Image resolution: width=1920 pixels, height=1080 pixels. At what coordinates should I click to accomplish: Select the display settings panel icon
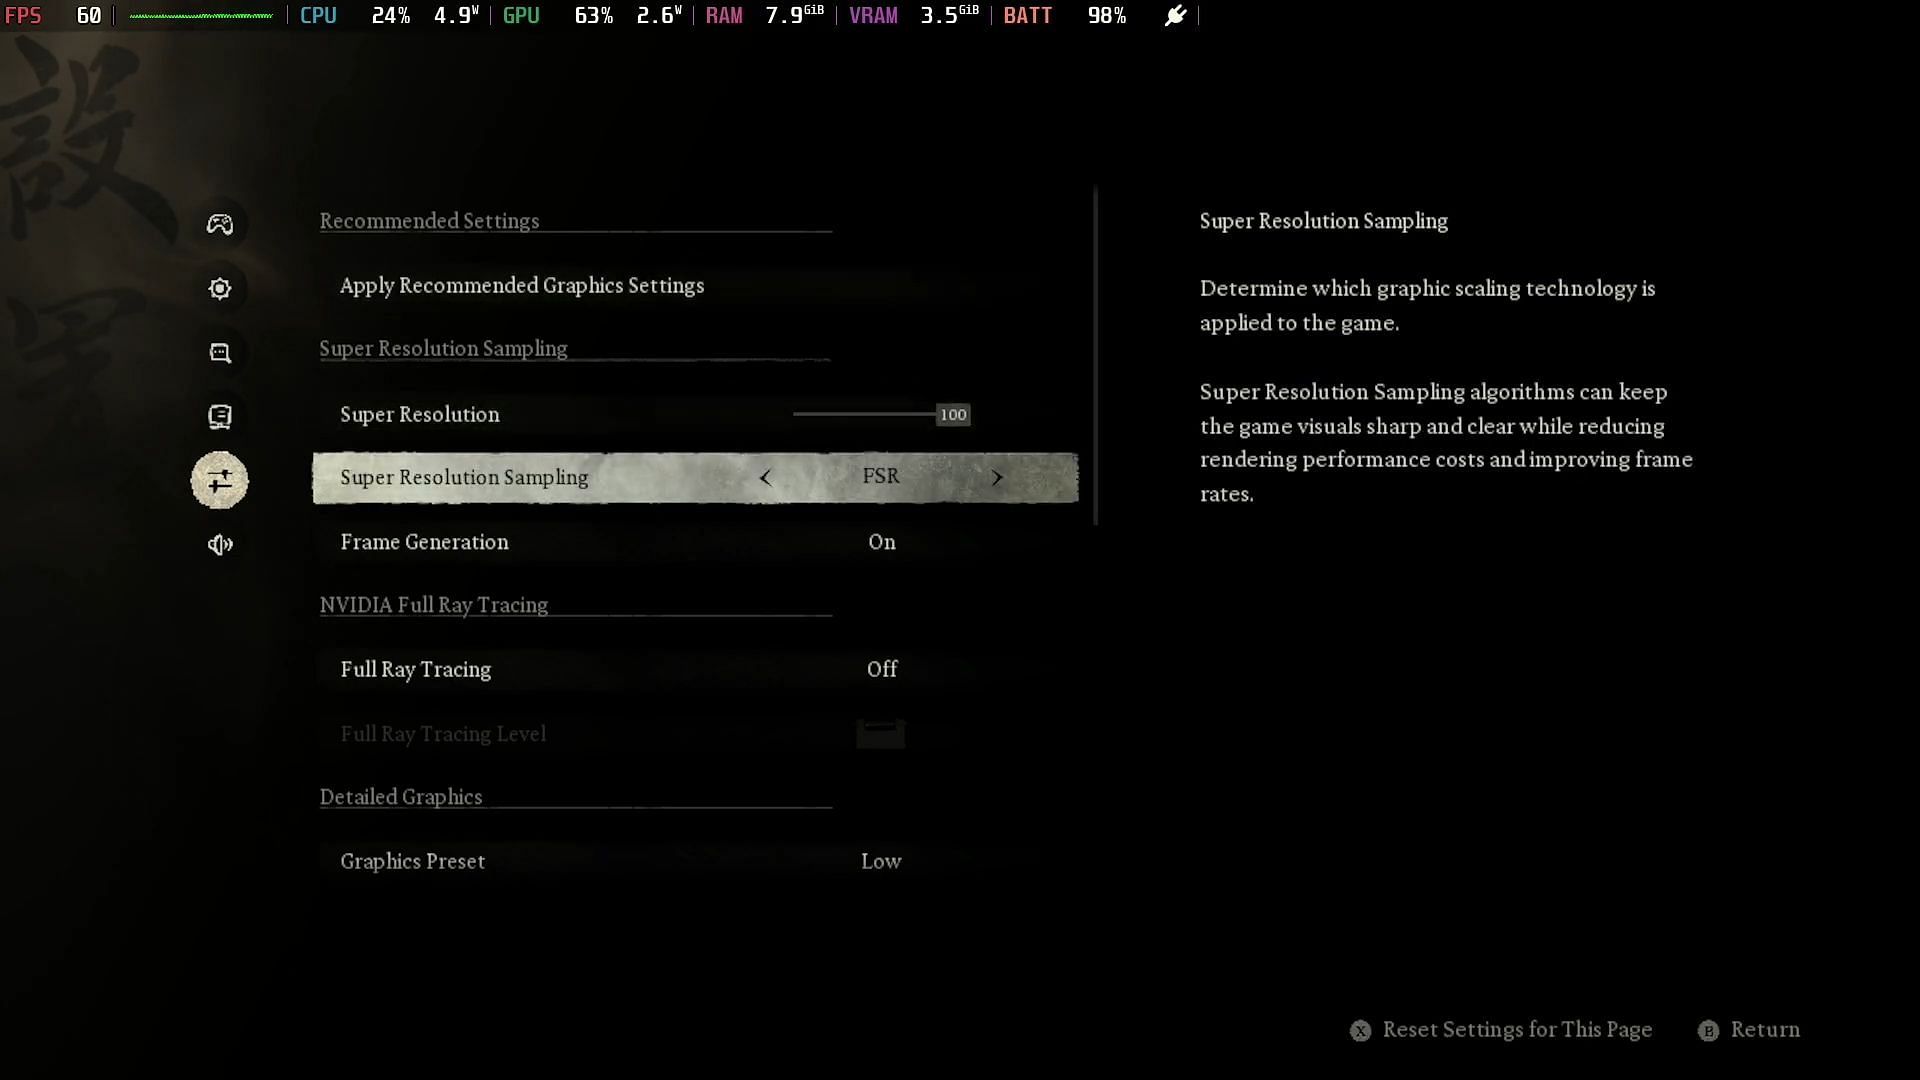pyautogui.click(x=219, y=417)
